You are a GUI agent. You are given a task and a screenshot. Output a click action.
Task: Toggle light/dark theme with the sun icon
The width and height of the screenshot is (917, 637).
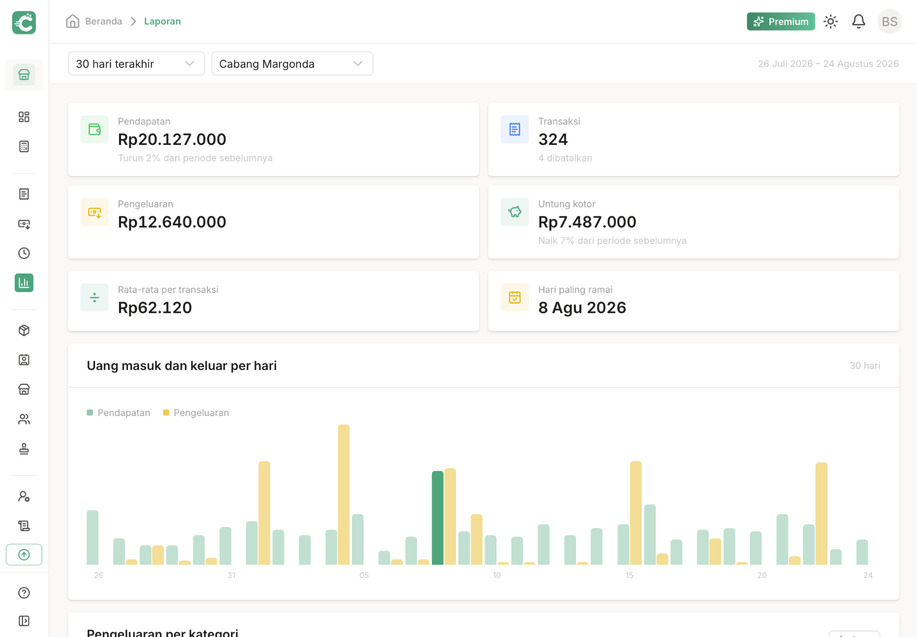point(830,22)
